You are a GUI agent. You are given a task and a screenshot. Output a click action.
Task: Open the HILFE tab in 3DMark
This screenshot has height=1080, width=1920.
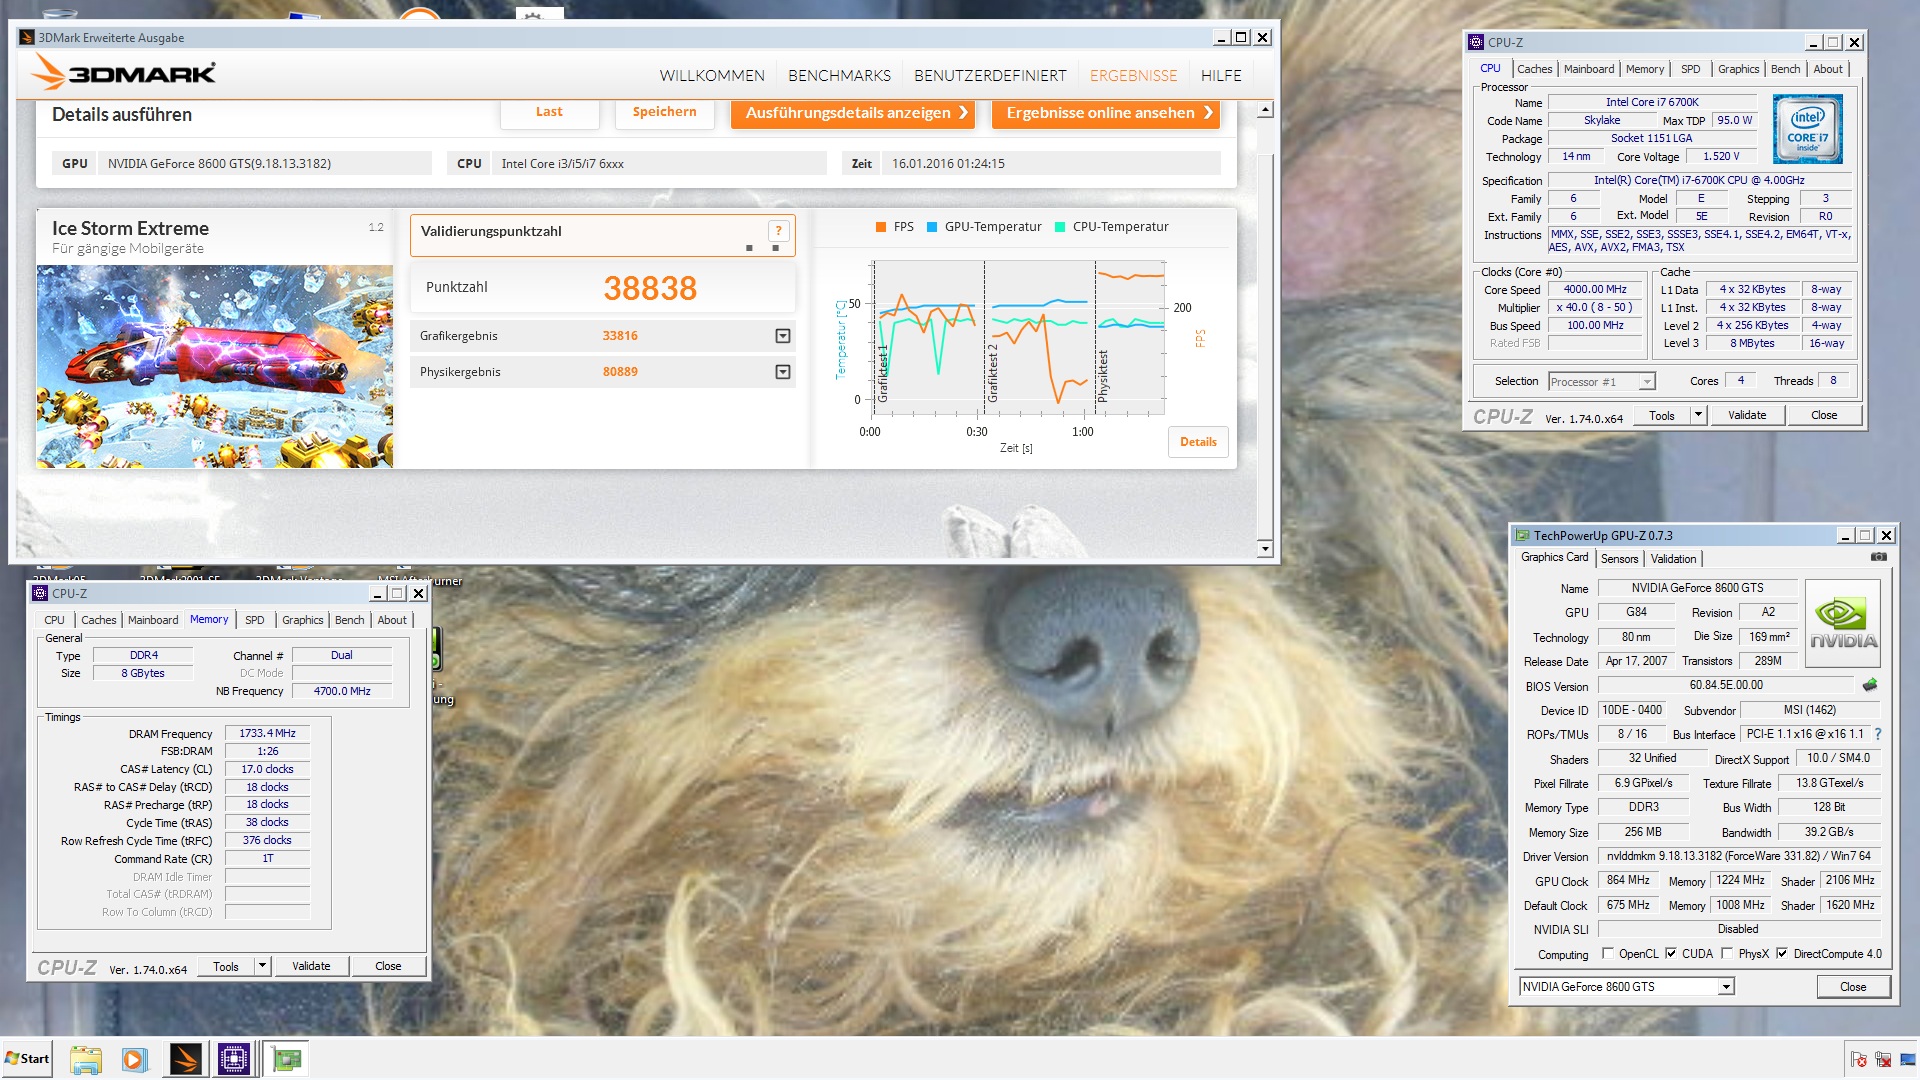tap(1221, 75)
